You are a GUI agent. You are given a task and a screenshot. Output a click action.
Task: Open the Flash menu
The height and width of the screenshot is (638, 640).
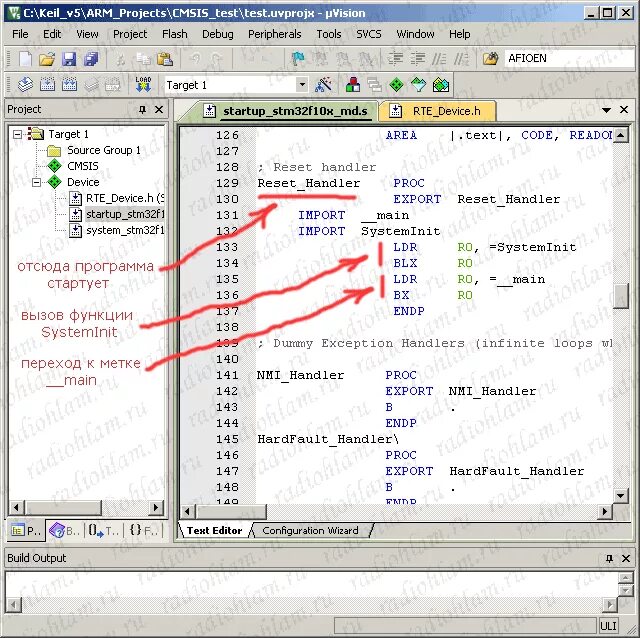coord(175,34)
